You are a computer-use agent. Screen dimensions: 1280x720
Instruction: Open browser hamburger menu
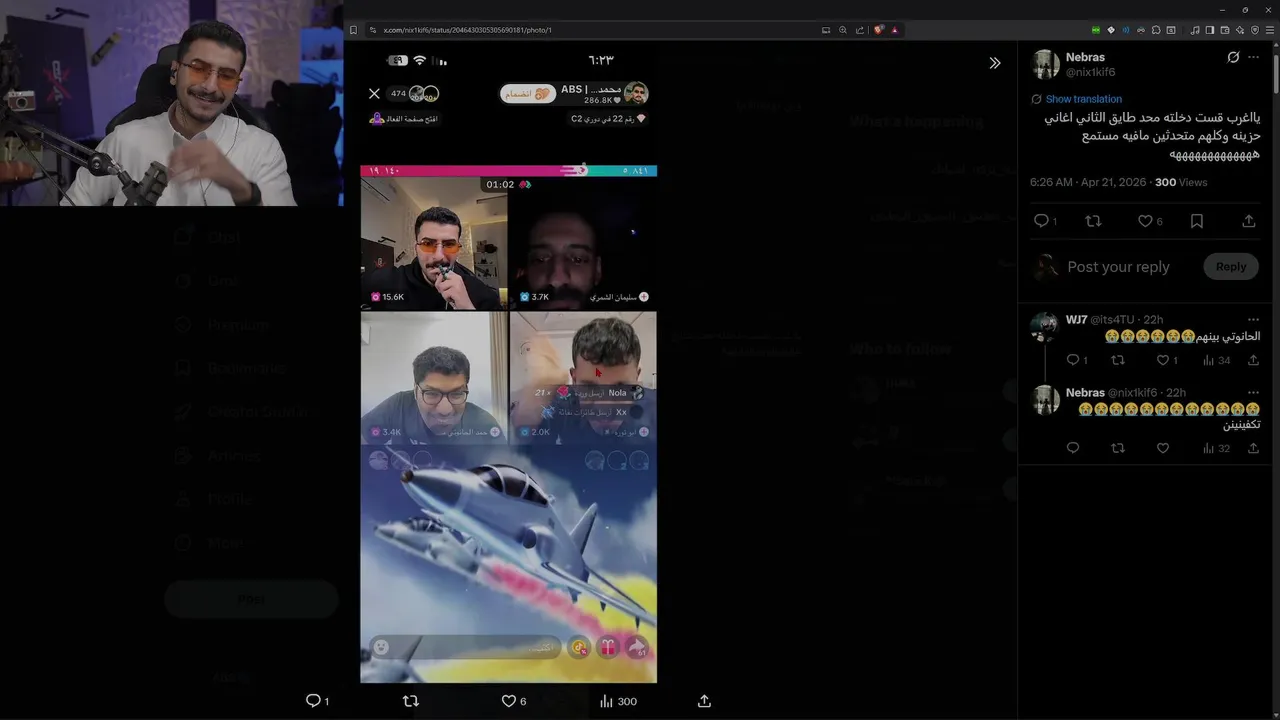click(1271, 30)
